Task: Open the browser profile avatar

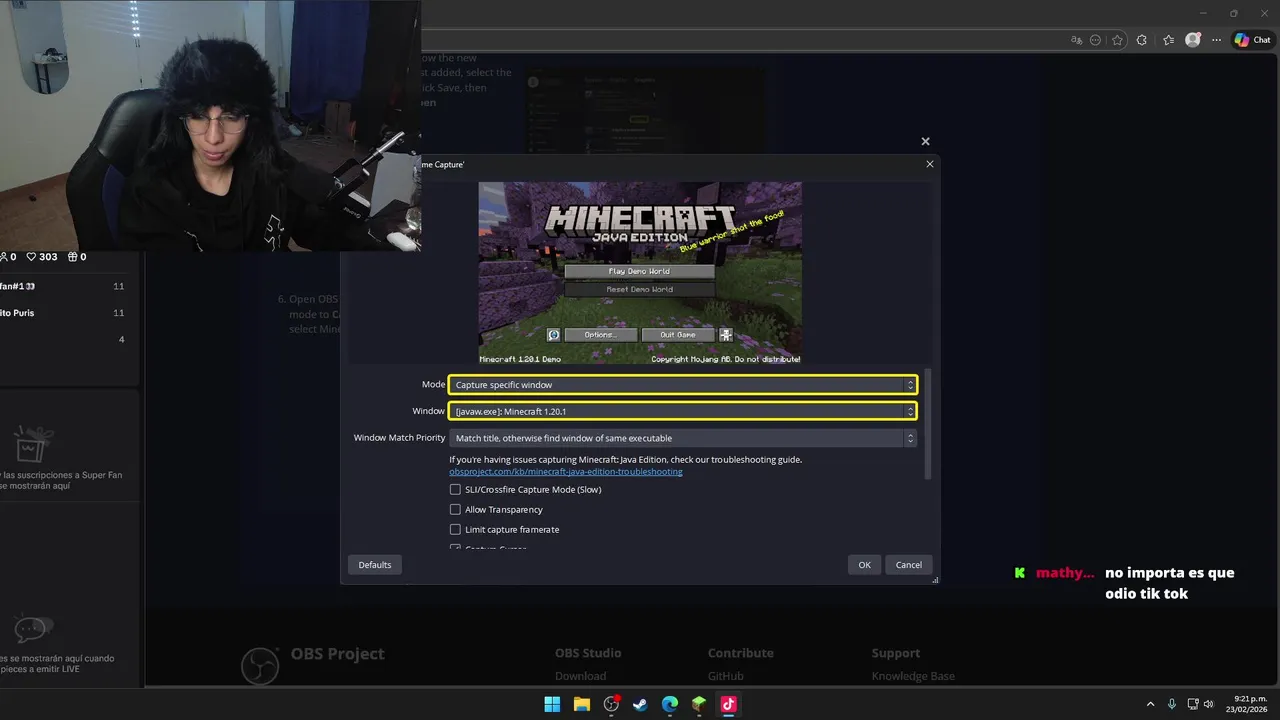Action: click(x=1192, y=40)
